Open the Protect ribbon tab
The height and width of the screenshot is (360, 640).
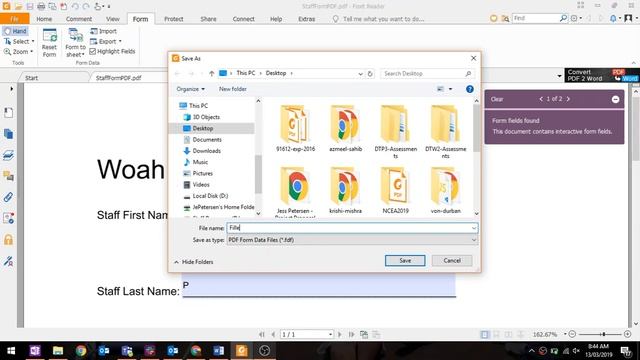point(173,19)
